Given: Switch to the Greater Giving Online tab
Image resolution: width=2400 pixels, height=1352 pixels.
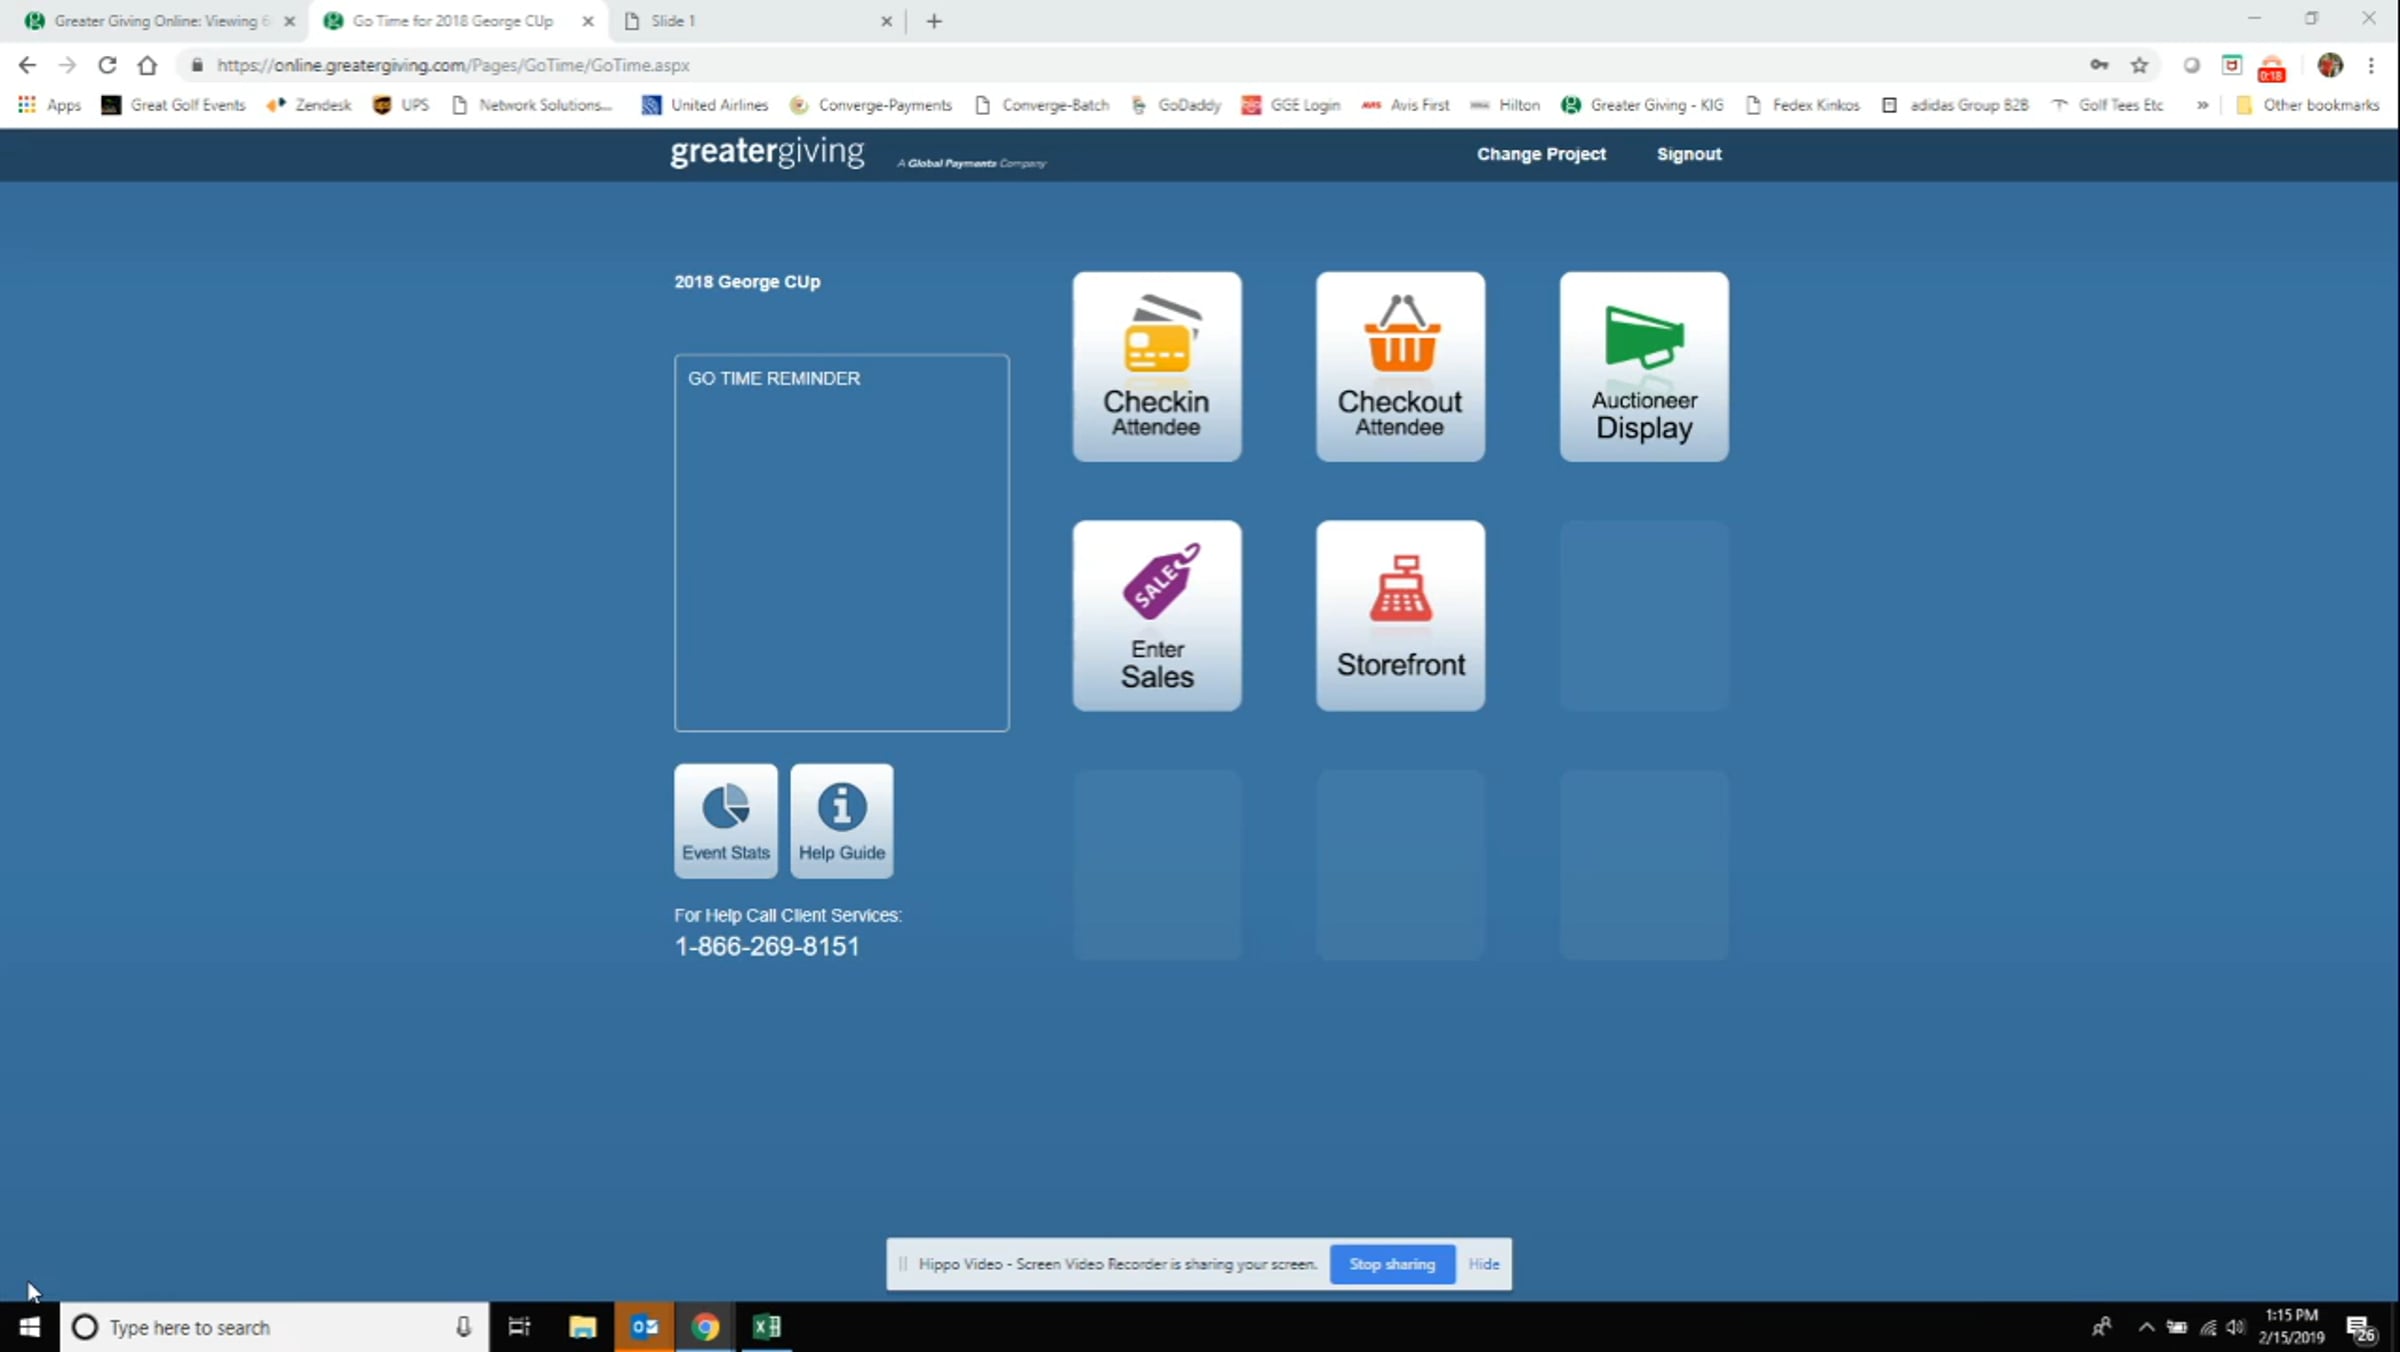Looking at the screenshot, I should click(x=160, y=21).
